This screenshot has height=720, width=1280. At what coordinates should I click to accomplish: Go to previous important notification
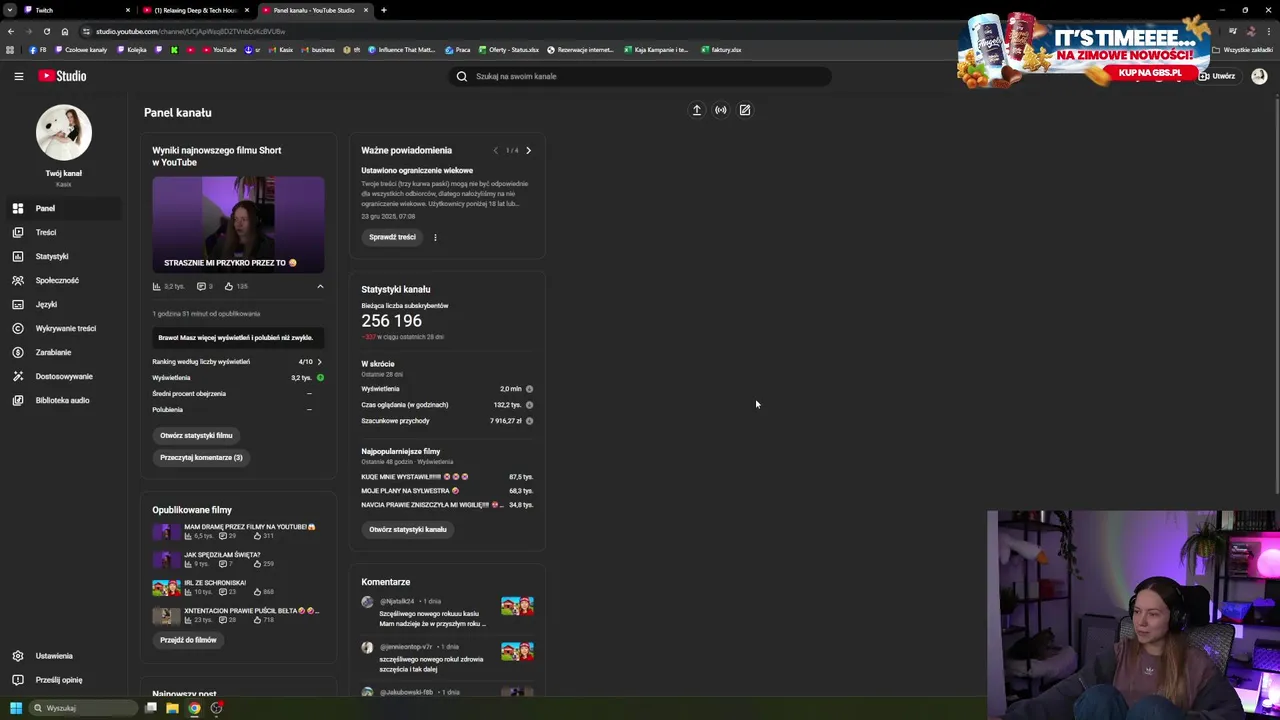tap(495, 151)
